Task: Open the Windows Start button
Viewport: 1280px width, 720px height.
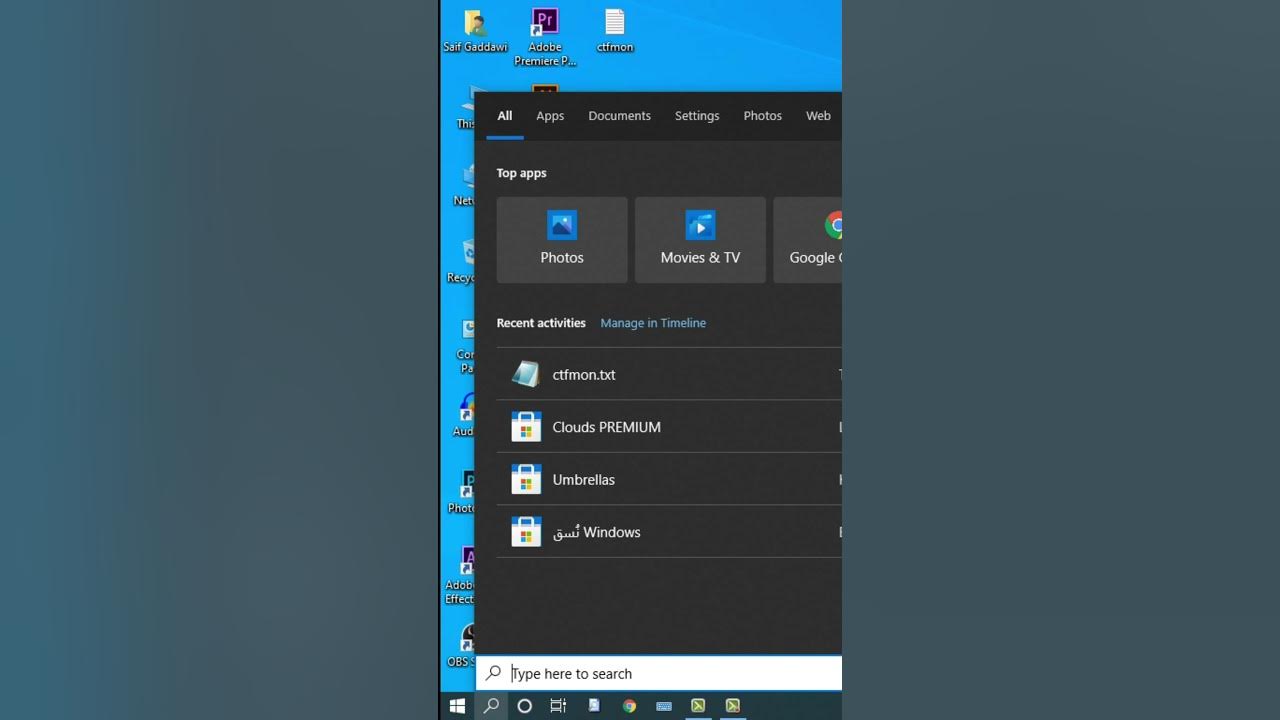Action: 457,705
